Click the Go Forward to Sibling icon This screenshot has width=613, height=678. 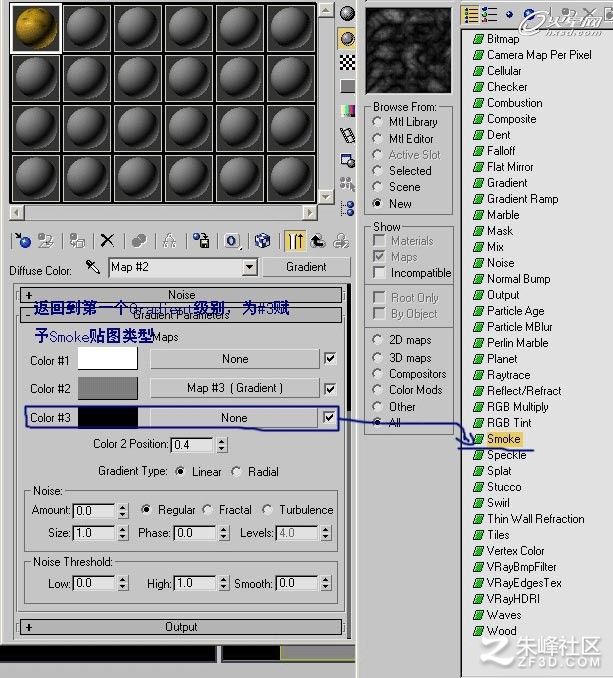[x=341, y=241]
